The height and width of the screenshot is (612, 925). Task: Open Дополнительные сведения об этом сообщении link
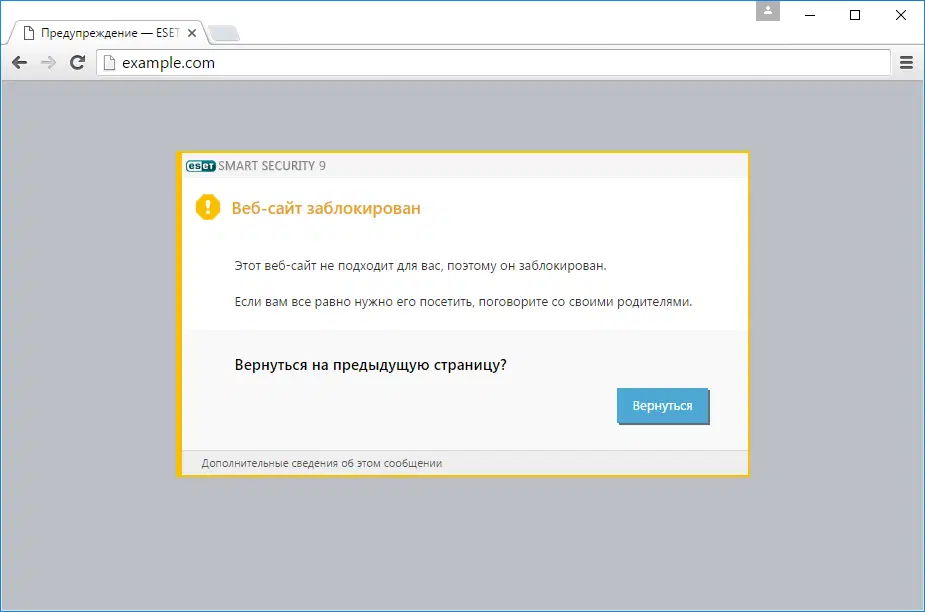click(322, 463)
